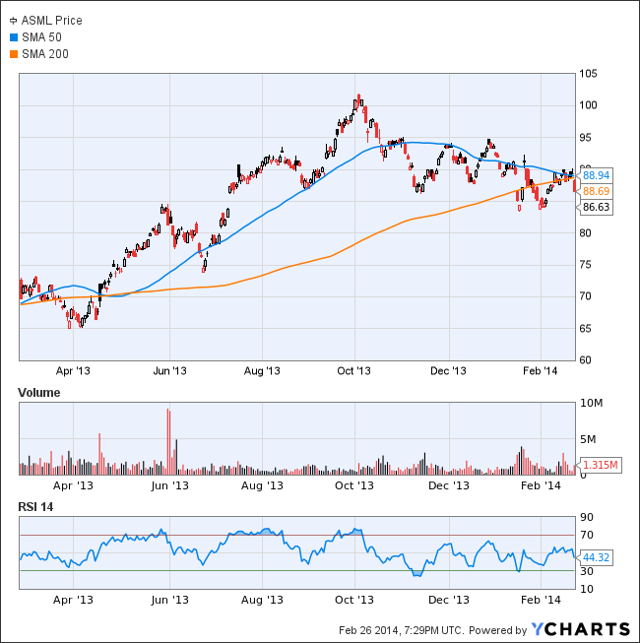Click 'Feb '14' on the price chart axis
This screenshot has width=640, height=643.
tap(540, 371)
